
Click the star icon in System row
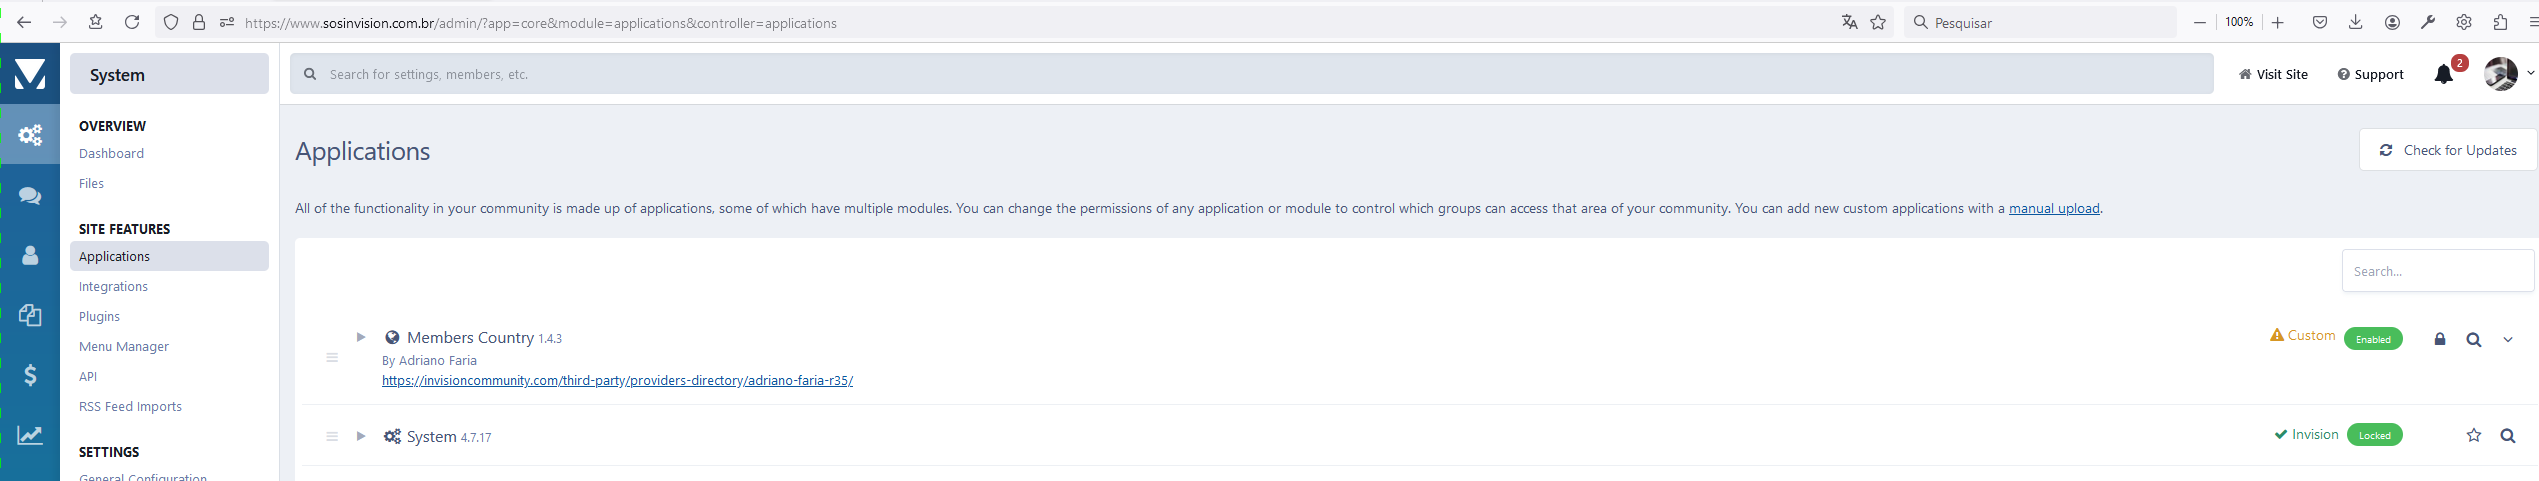[x=2474, y=435]
